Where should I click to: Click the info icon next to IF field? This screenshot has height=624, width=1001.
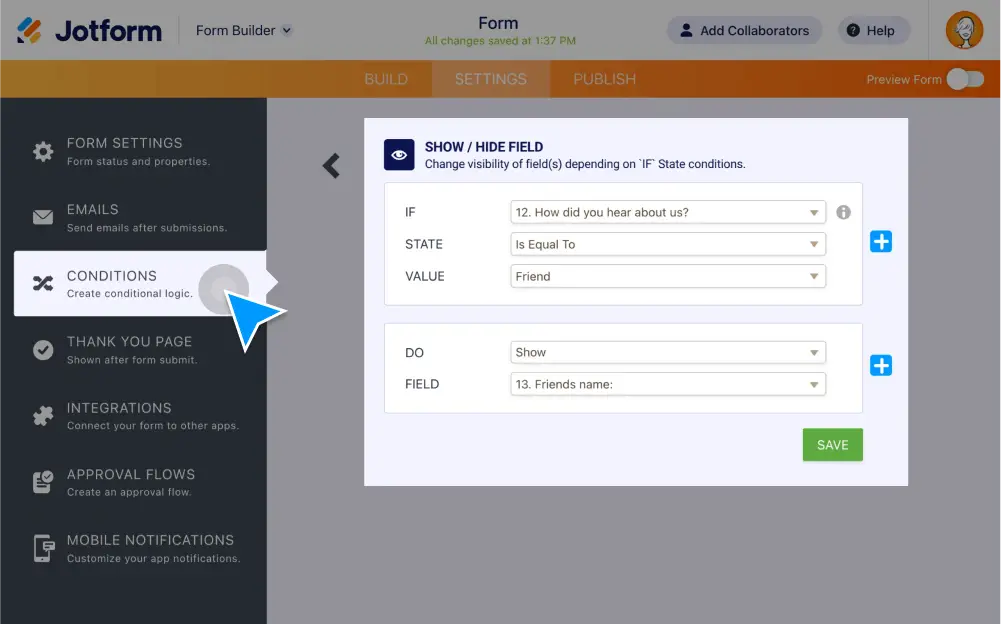pyautogui.click(x=843, y=212)
